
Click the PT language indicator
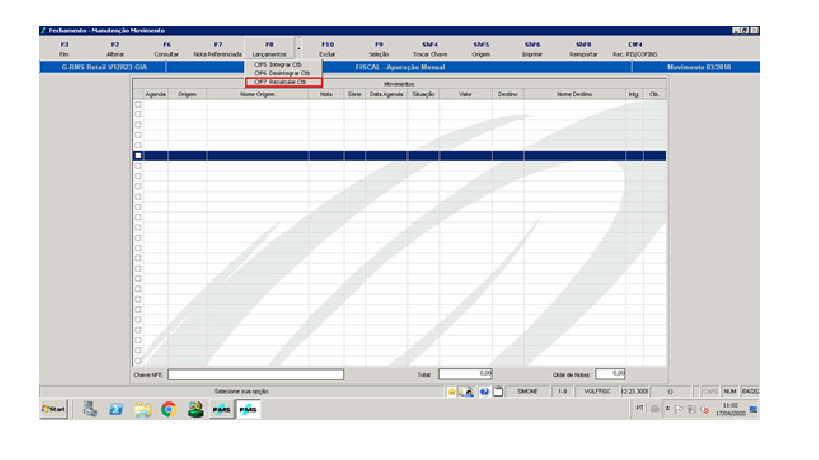click(640, 408)
